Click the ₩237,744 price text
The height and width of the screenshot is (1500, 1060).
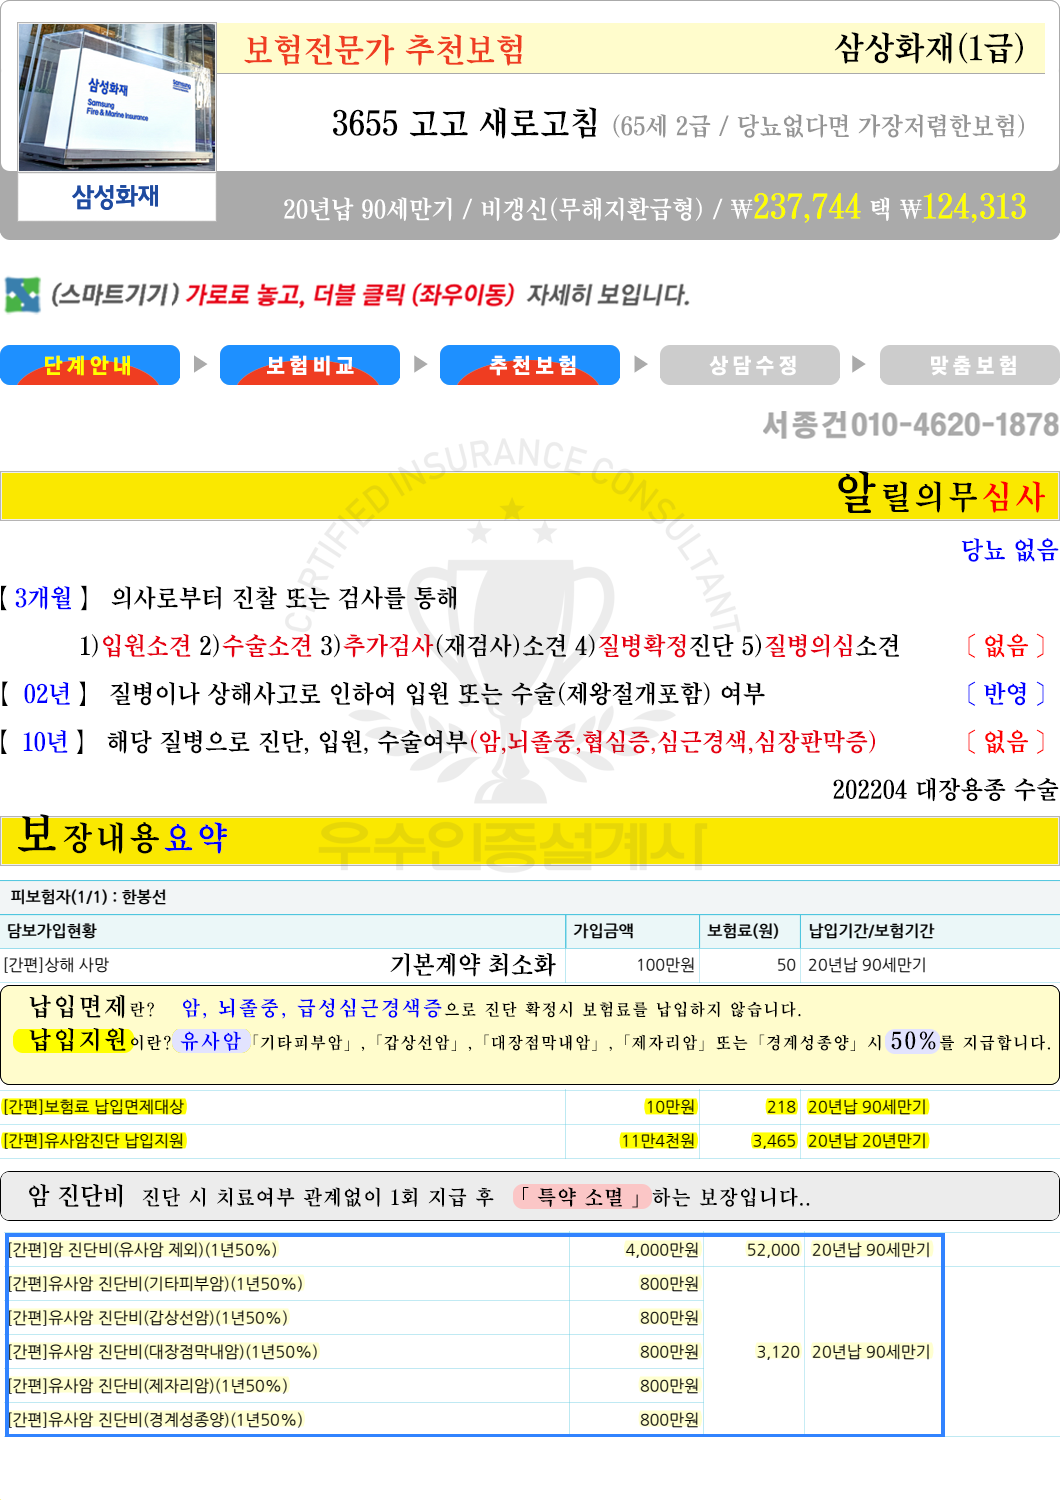(795, 207)
